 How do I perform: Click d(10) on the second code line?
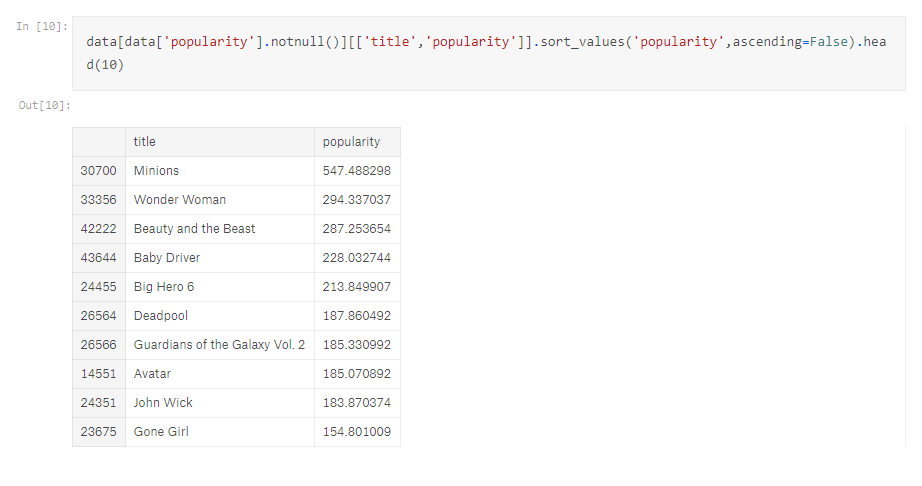click(x=105, y=65)
